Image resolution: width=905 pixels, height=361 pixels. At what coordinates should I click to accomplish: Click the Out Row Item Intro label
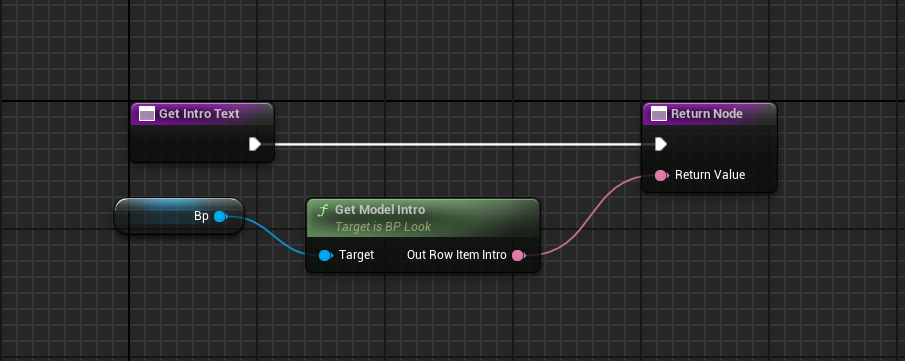tap(457, 255)
